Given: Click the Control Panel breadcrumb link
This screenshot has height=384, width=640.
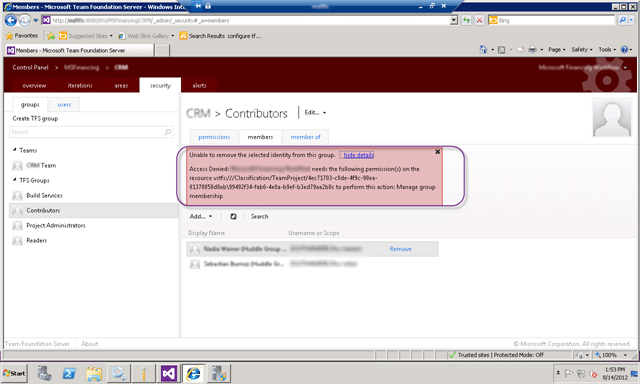Looking at the screenshot, I should 30,67.
